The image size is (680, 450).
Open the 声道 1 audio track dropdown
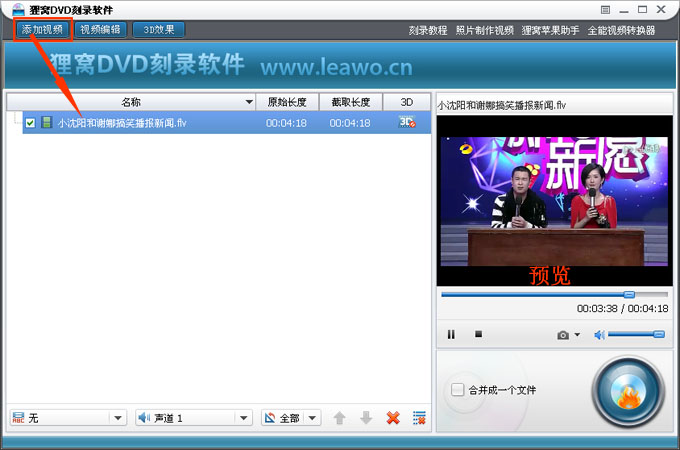194,418
